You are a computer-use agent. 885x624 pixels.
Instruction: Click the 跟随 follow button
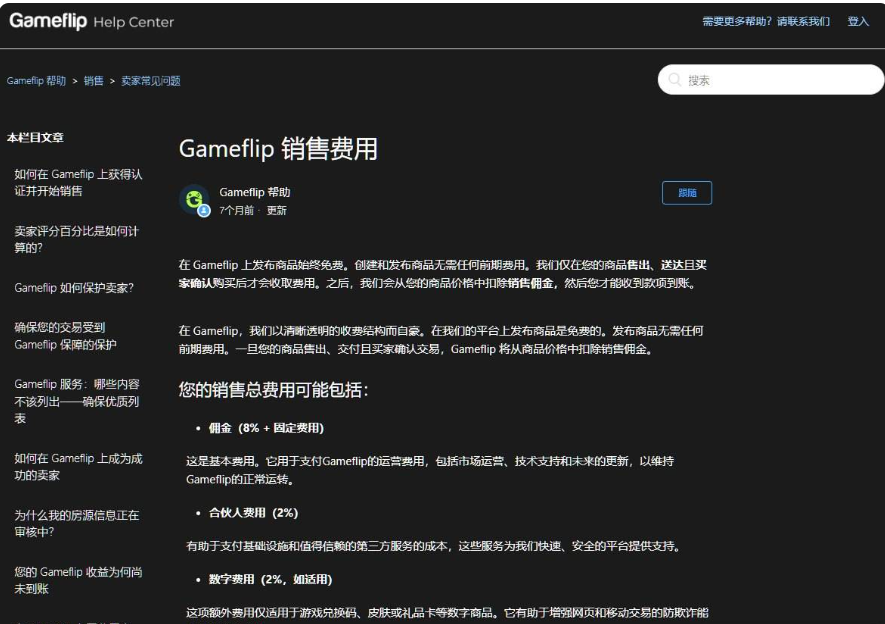[x=687, y=193]
